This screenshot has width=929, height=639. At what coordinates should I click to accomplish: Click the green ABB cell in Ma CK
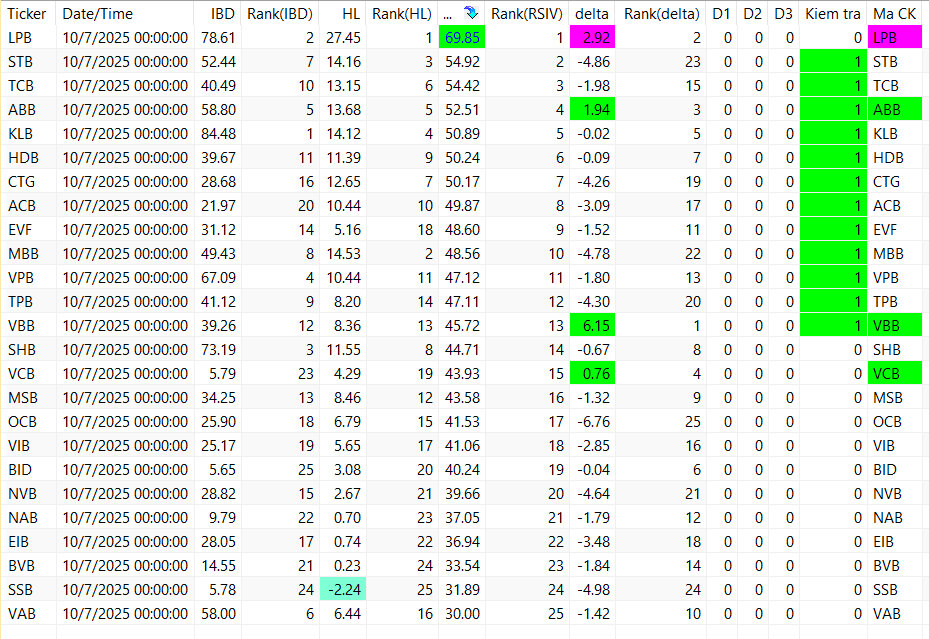[895, 110]
